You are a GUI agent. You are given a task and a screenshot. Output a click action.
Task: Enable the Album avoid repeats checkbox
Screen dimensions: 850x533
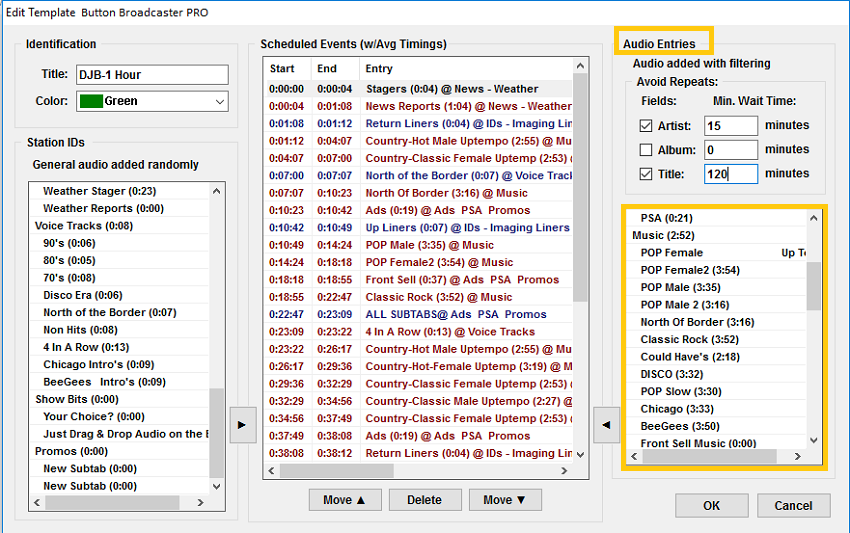pos(646,150)
